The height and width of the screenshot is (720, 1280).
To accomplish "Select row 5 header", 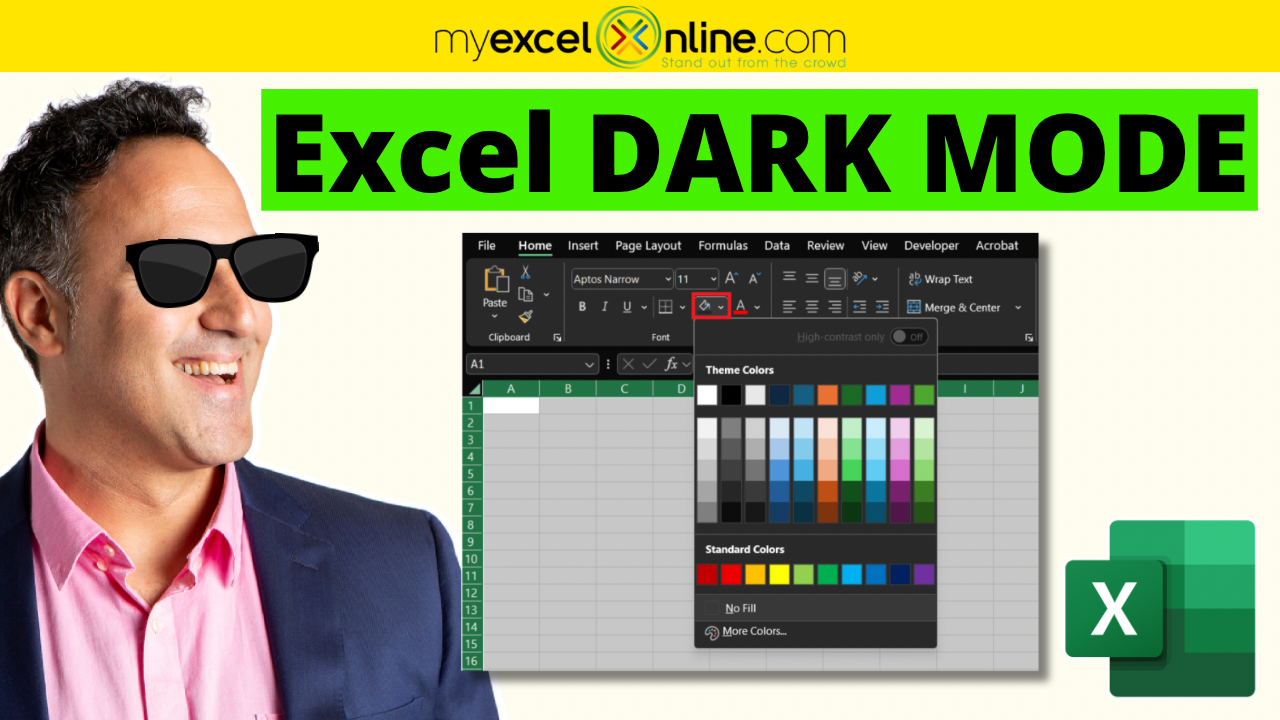I will coord(471,473).
